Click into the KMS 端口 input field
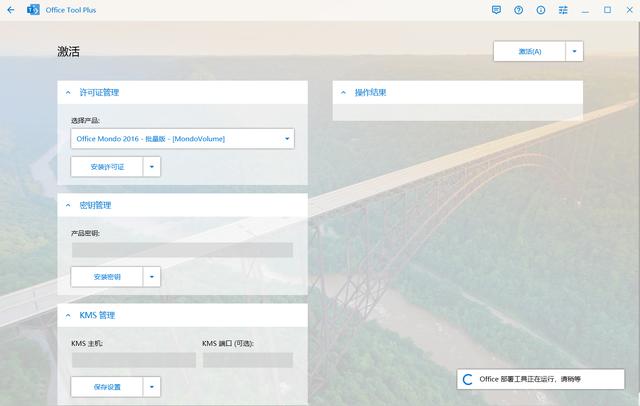The height and width of the screenshot is (406, 640). pyautogui.click(x=248, y=360)
